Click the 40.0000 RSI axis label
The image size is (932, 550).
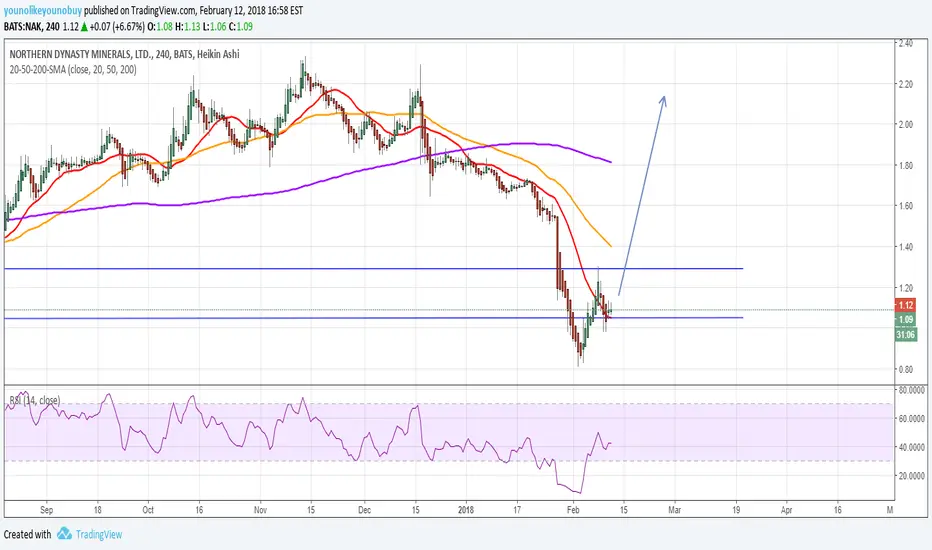point(911,447)
